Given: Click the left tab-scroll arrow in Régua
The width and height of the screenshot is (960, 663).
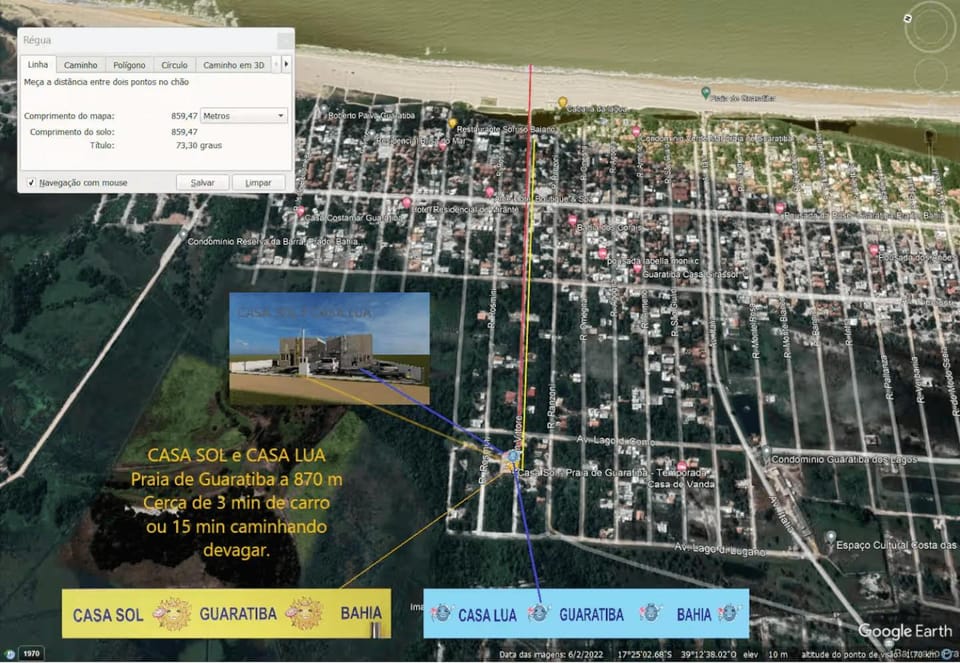Looking at the screenshot, I should pos(276,64).
